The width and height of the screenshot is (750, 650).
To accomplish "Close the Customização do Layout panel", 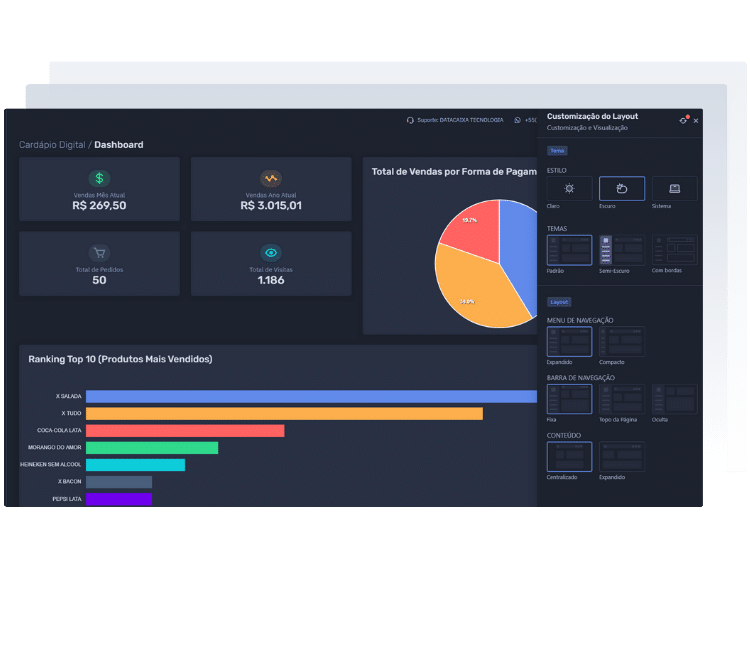I will pyautogui.click(x=696, y=120).
